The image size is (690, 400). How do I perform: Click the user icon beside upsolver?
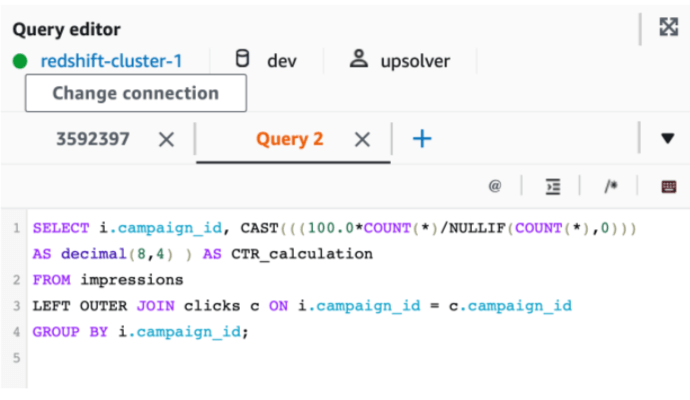358,60
